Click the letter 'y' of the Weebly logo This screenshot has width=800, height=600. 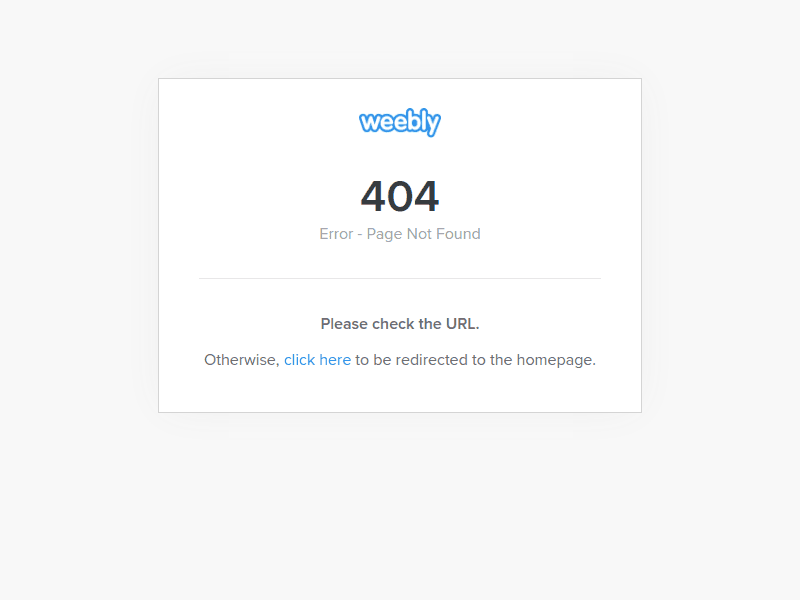pyautogui.click(x=434, y=126)
